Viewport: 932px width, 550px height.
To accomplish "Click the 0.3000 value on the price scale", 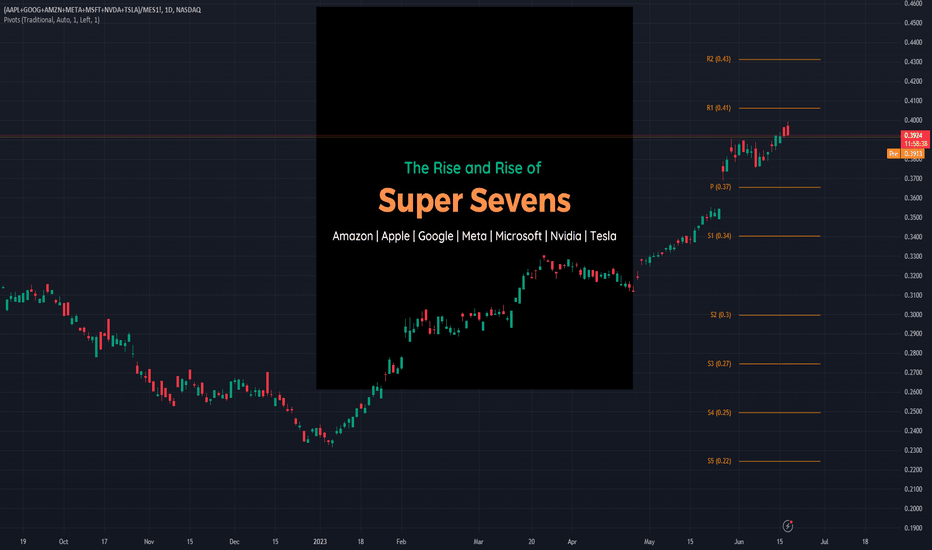I will coord(914,315).
